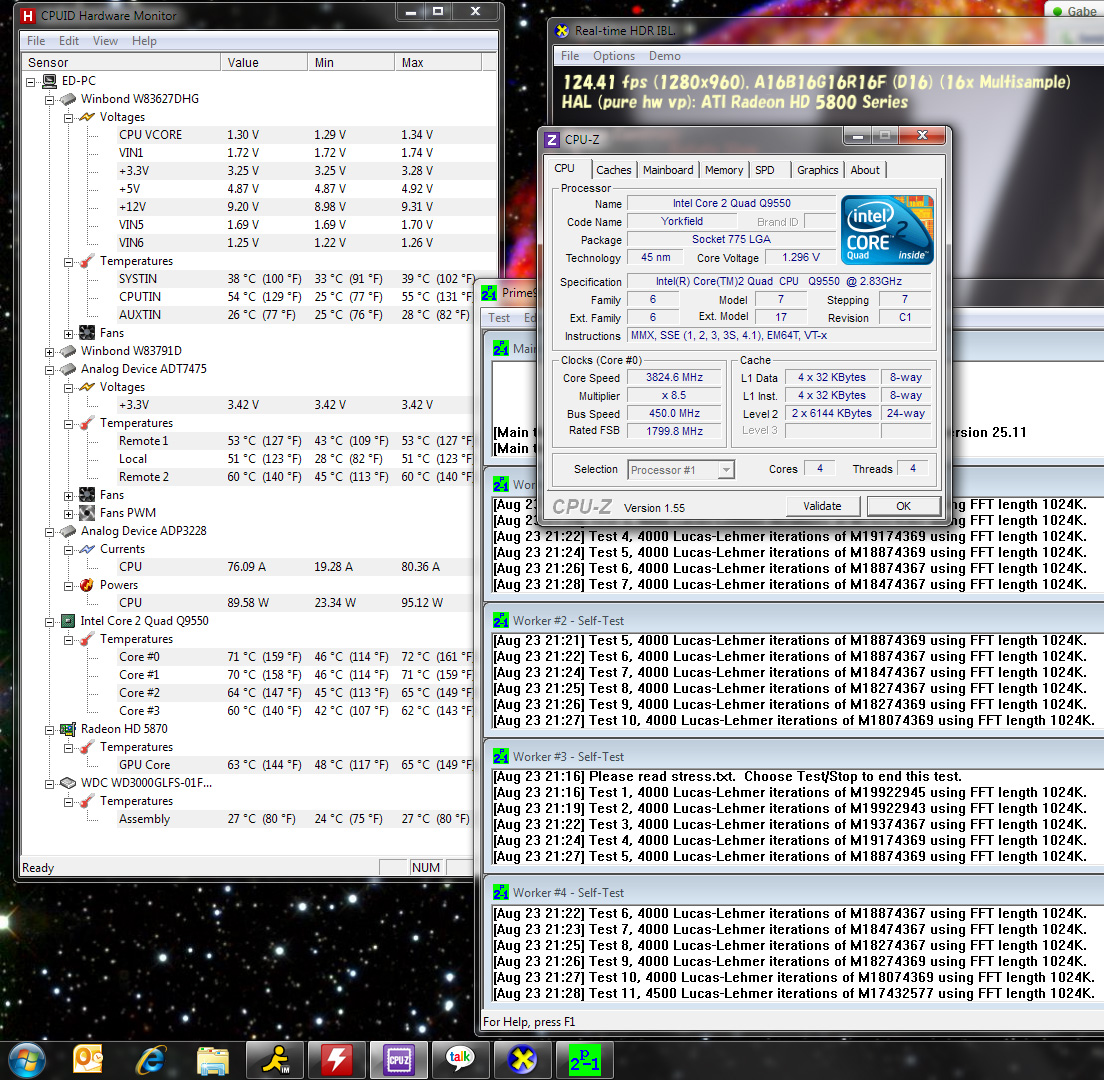Open Options menu in Real-time HDR IBL

tap(613, 56)
